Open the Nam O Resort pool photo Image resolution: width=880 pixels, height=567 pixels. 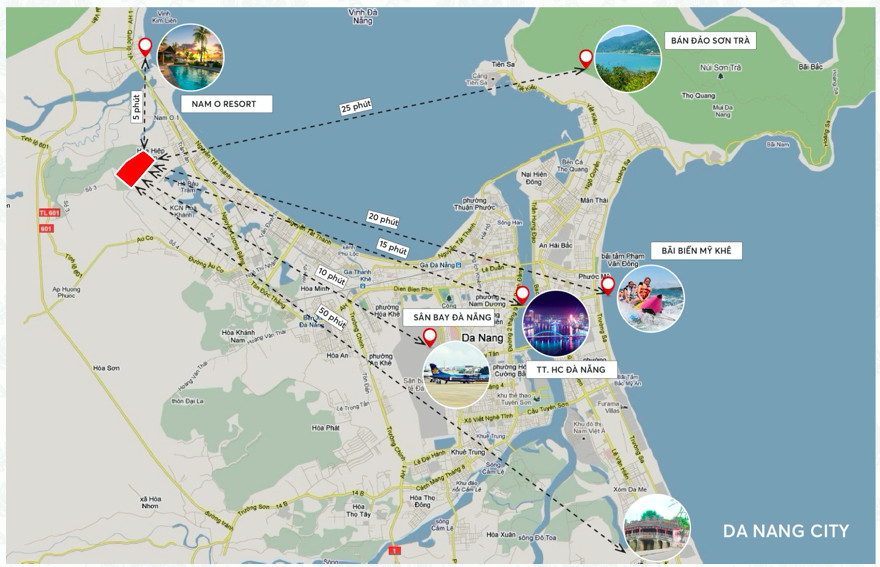190,57
